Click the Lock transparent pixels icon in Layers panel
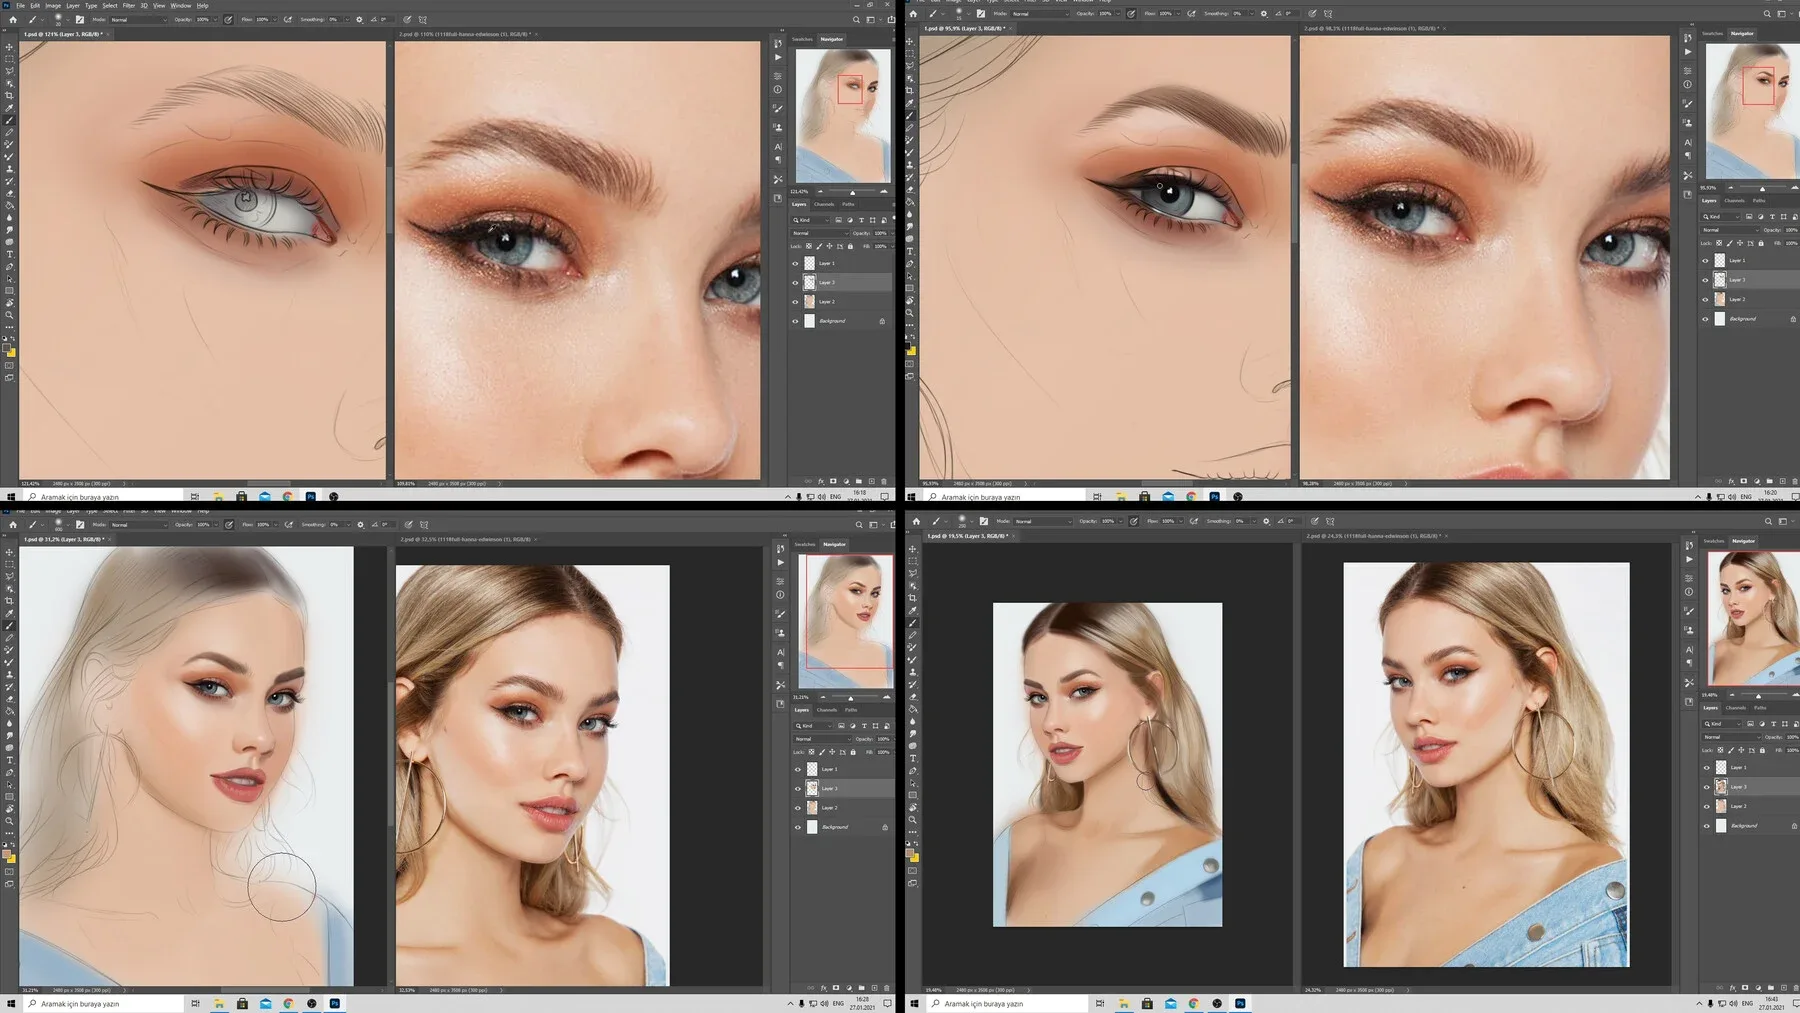Image resolution: width=1800 pixels, height=1013 pixels. pyautogui.click(x=809, y=246)
